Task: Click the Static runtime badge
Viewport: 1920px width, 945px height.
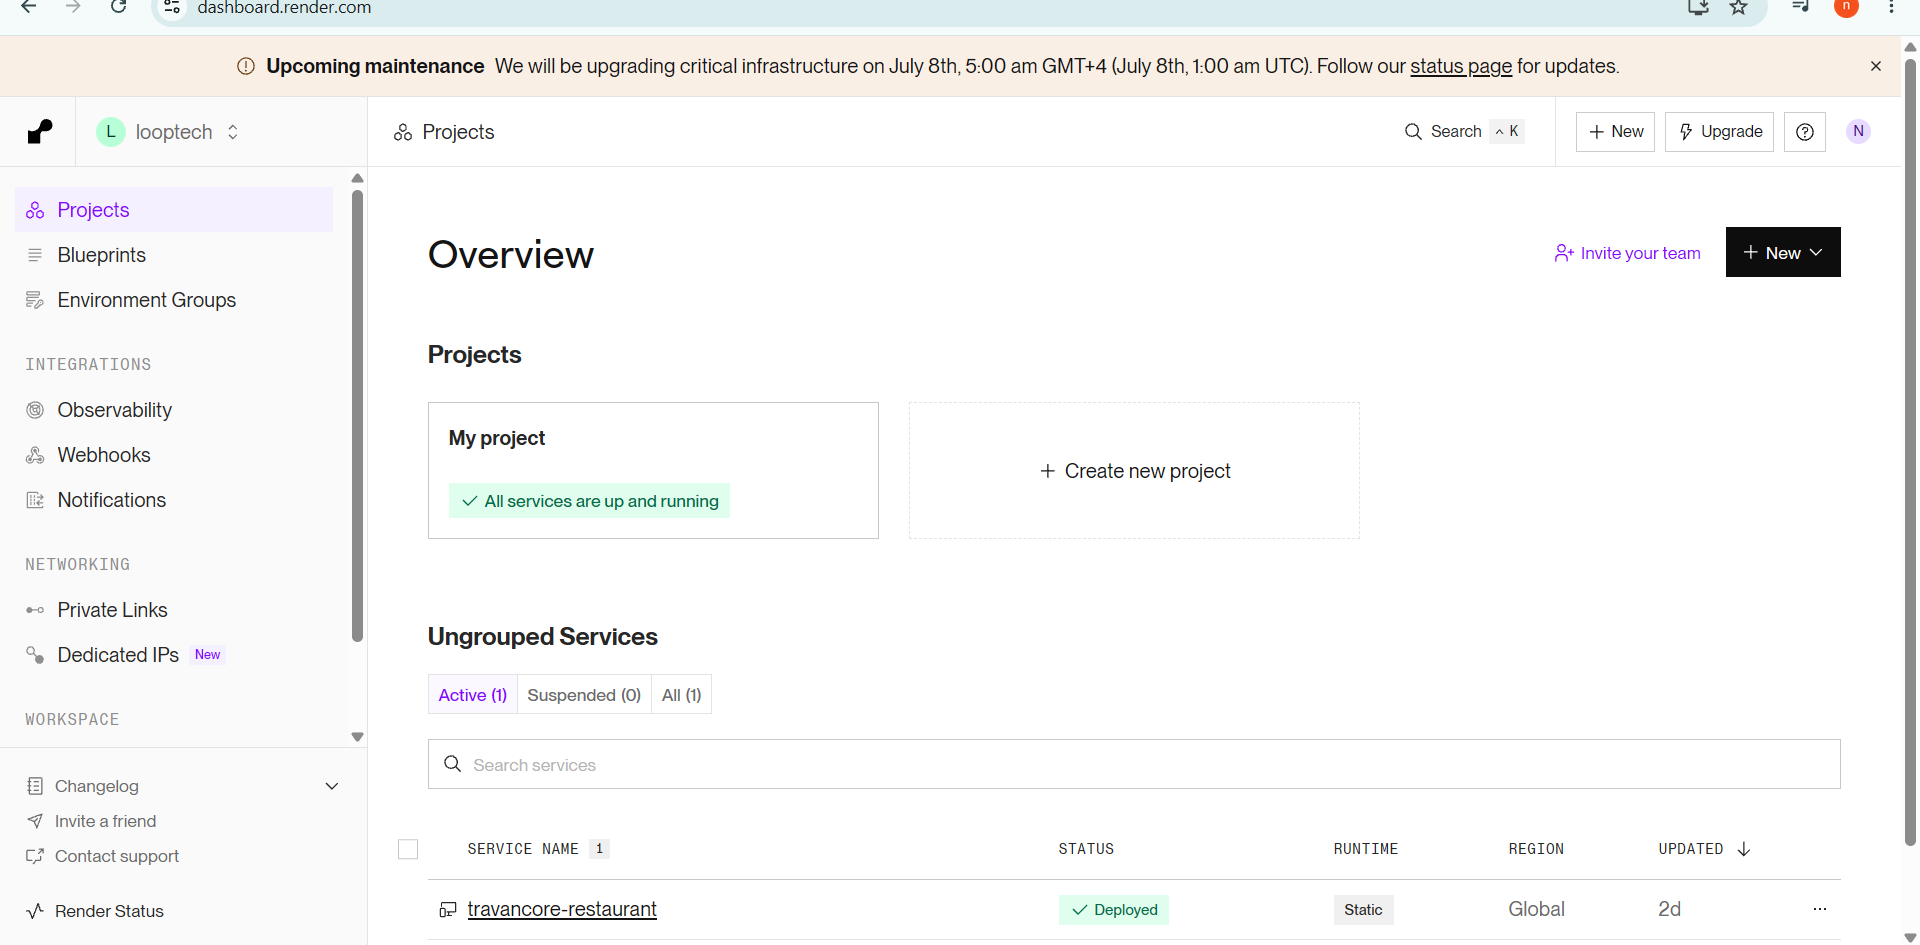Action: 1363,909
